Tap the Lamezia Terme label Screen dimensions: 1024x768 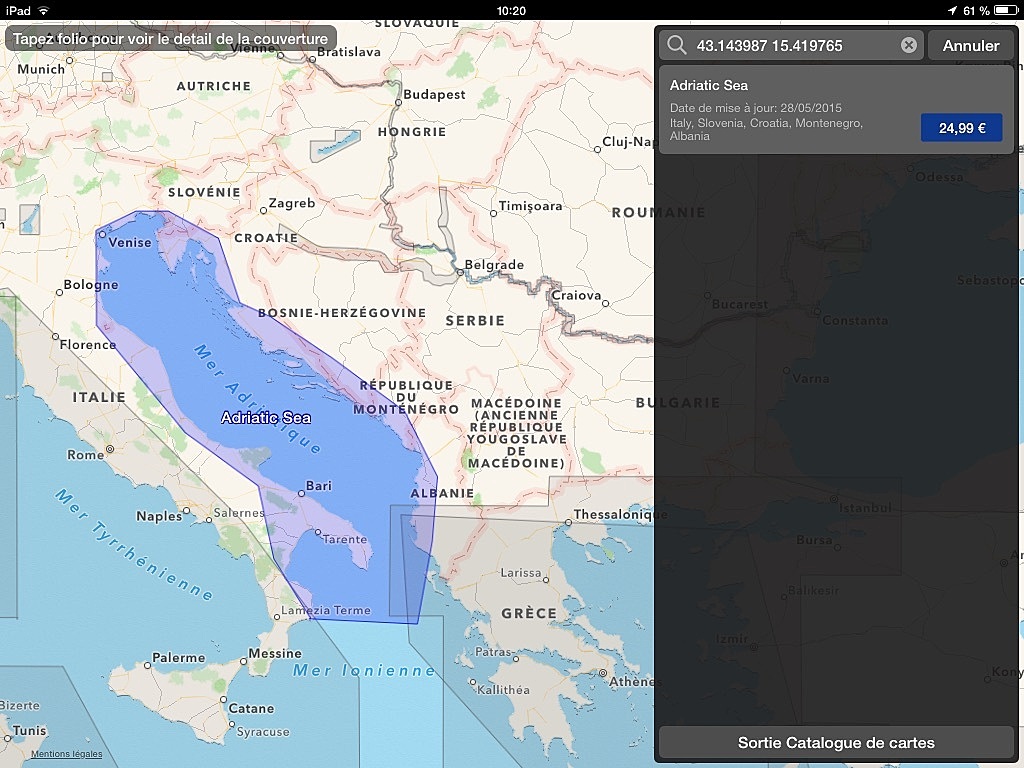pos(326,611)
